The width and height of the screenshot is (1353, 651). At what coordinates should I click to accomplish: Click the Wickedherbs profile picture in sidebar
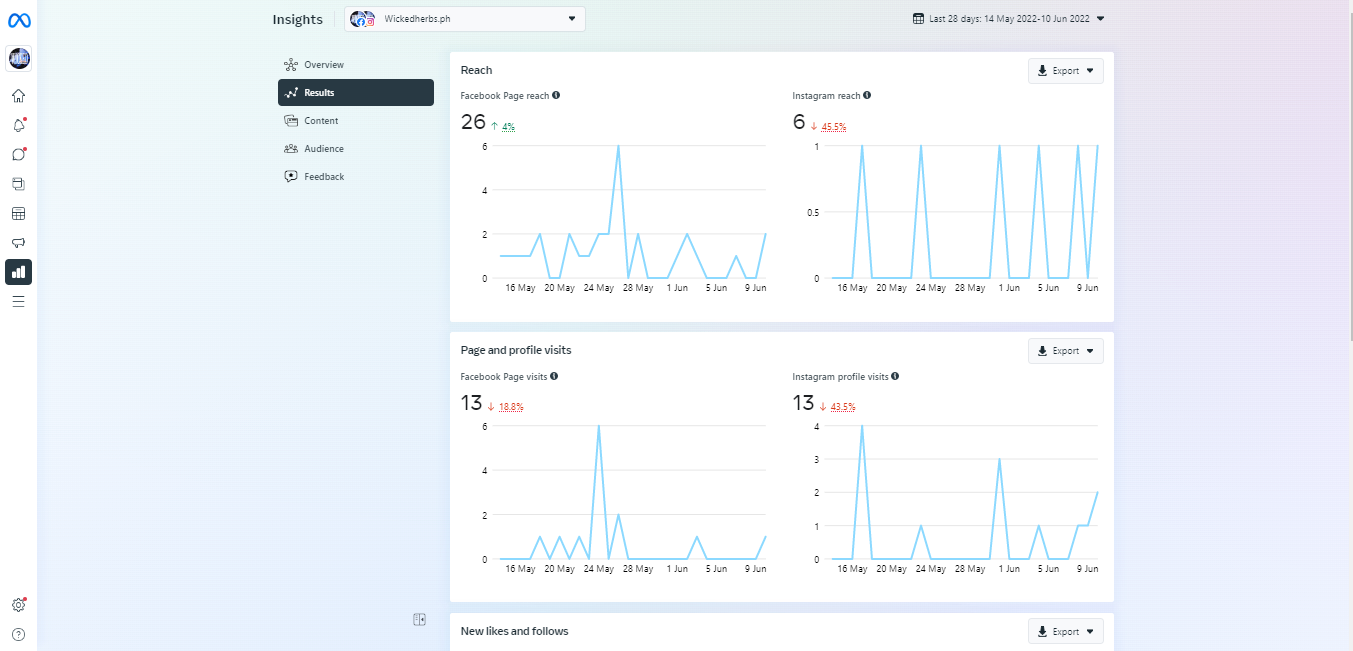(19, 58)
